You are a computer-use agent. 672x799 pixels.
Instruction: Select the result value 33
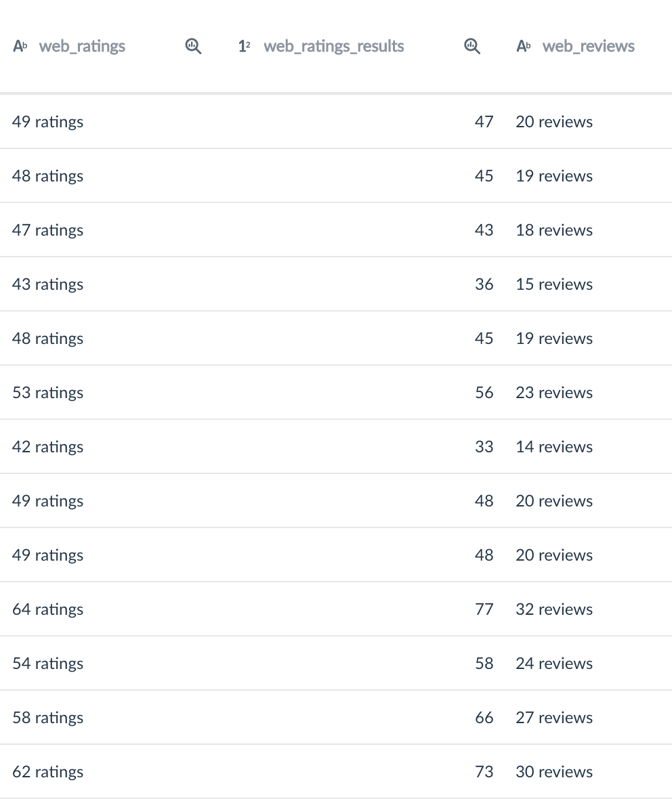[484, 446]
